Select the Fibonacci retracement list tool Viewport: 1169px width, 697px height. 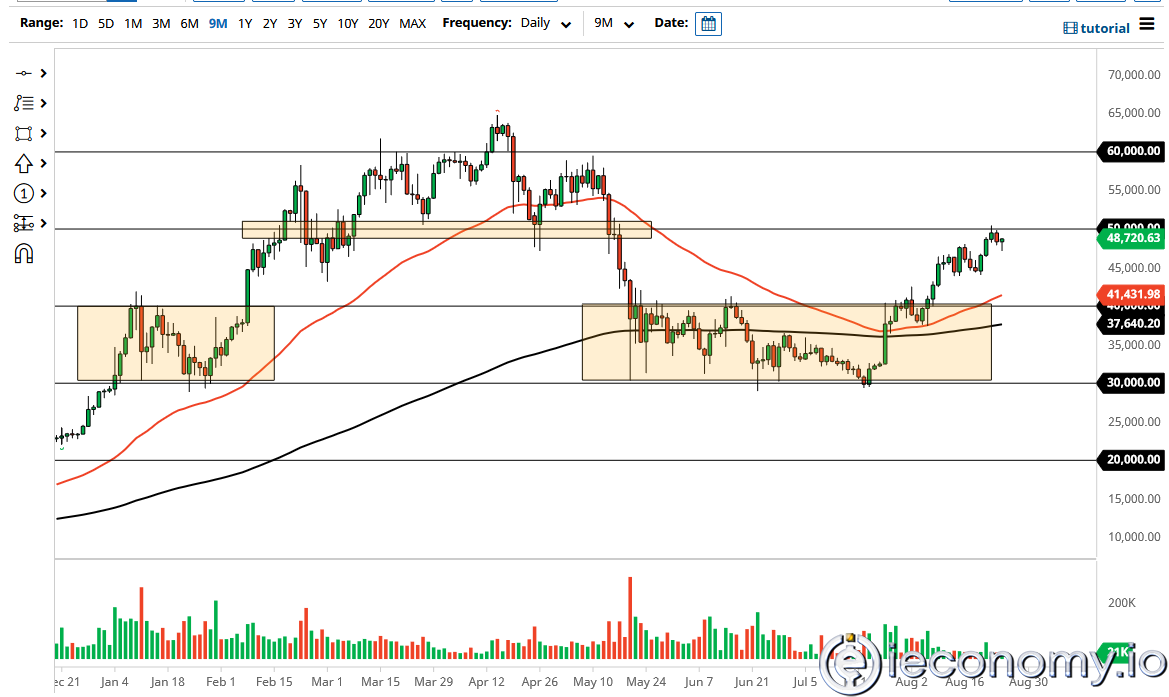click(23, 103)
